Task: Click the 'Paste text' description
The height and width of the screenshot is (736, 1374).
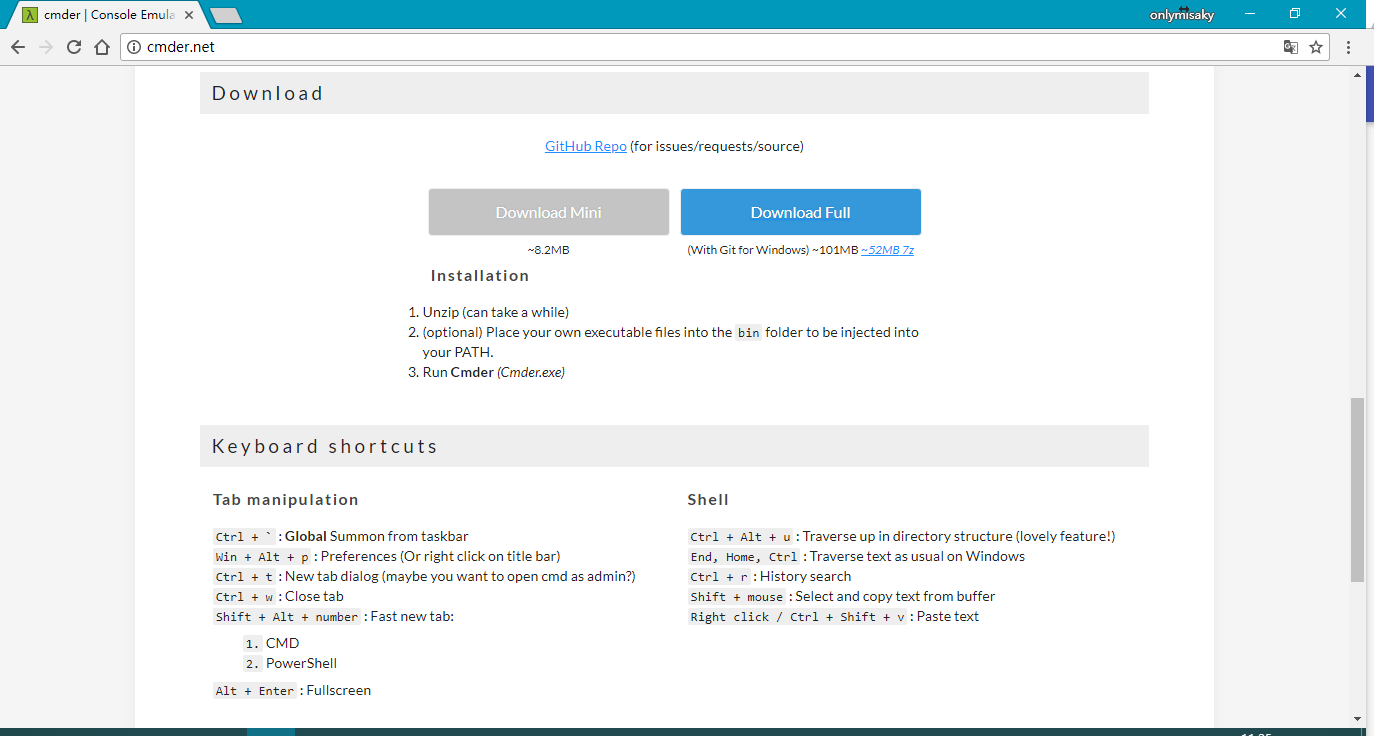Action: point(948,616)
